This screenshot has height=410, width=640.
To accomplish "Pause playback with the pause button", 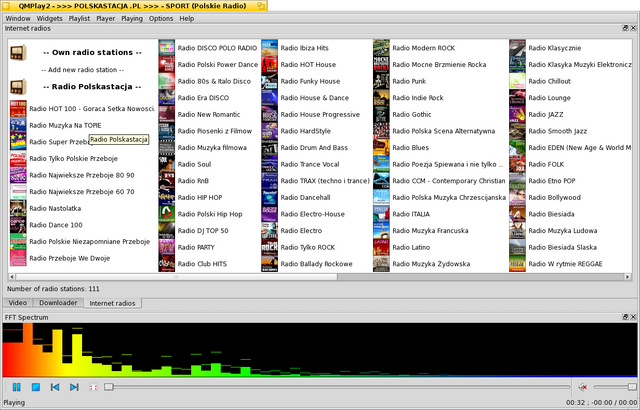I will [x=16, y=387].
